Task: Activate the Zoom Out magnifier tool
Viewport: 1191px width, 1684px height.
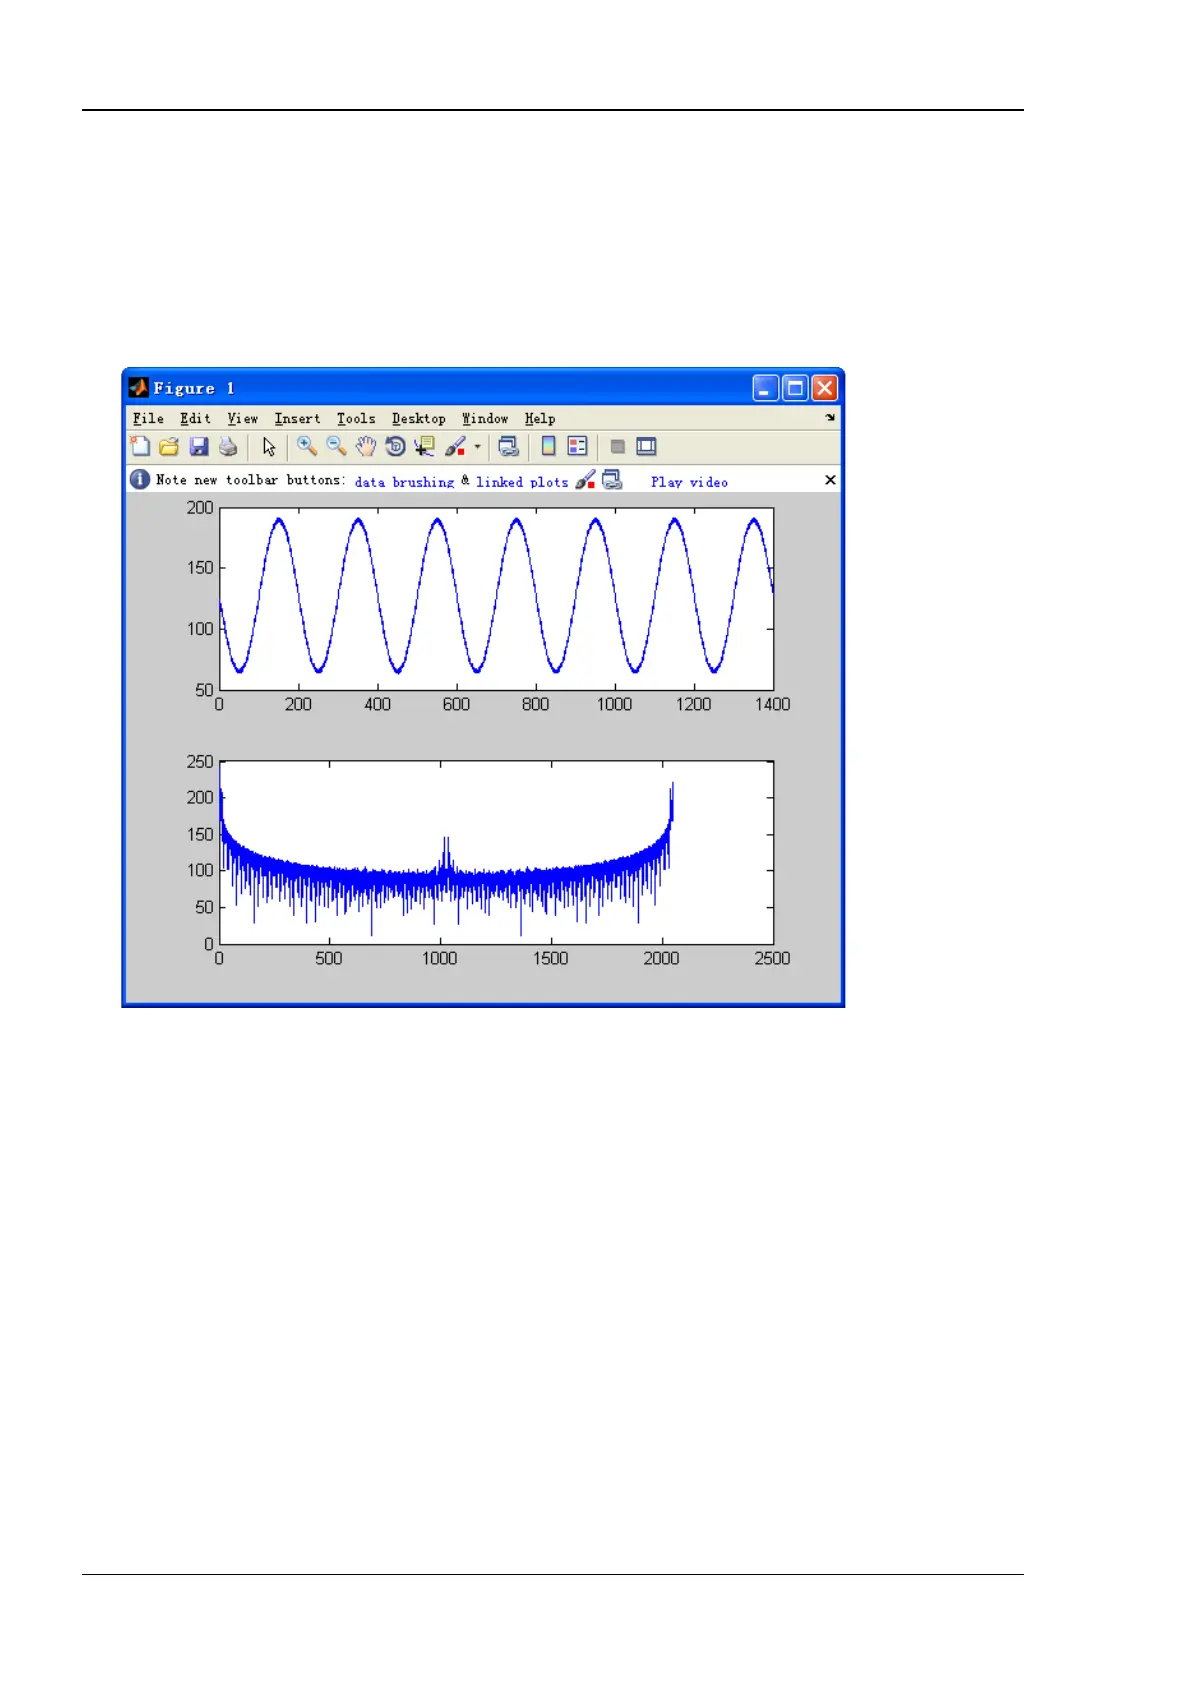Action: click(x=336, y=447)
